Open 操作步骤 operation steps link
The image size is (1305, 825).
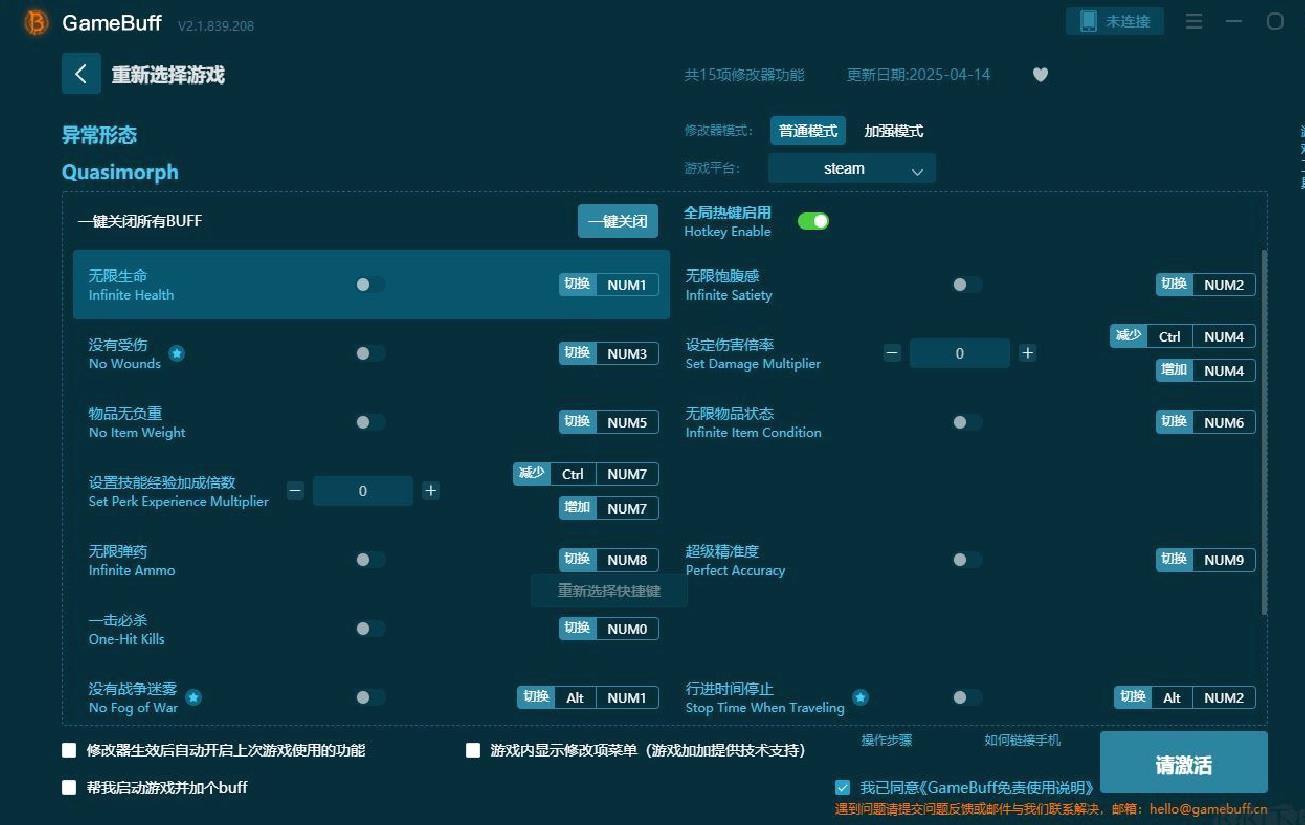coord(887,740)
